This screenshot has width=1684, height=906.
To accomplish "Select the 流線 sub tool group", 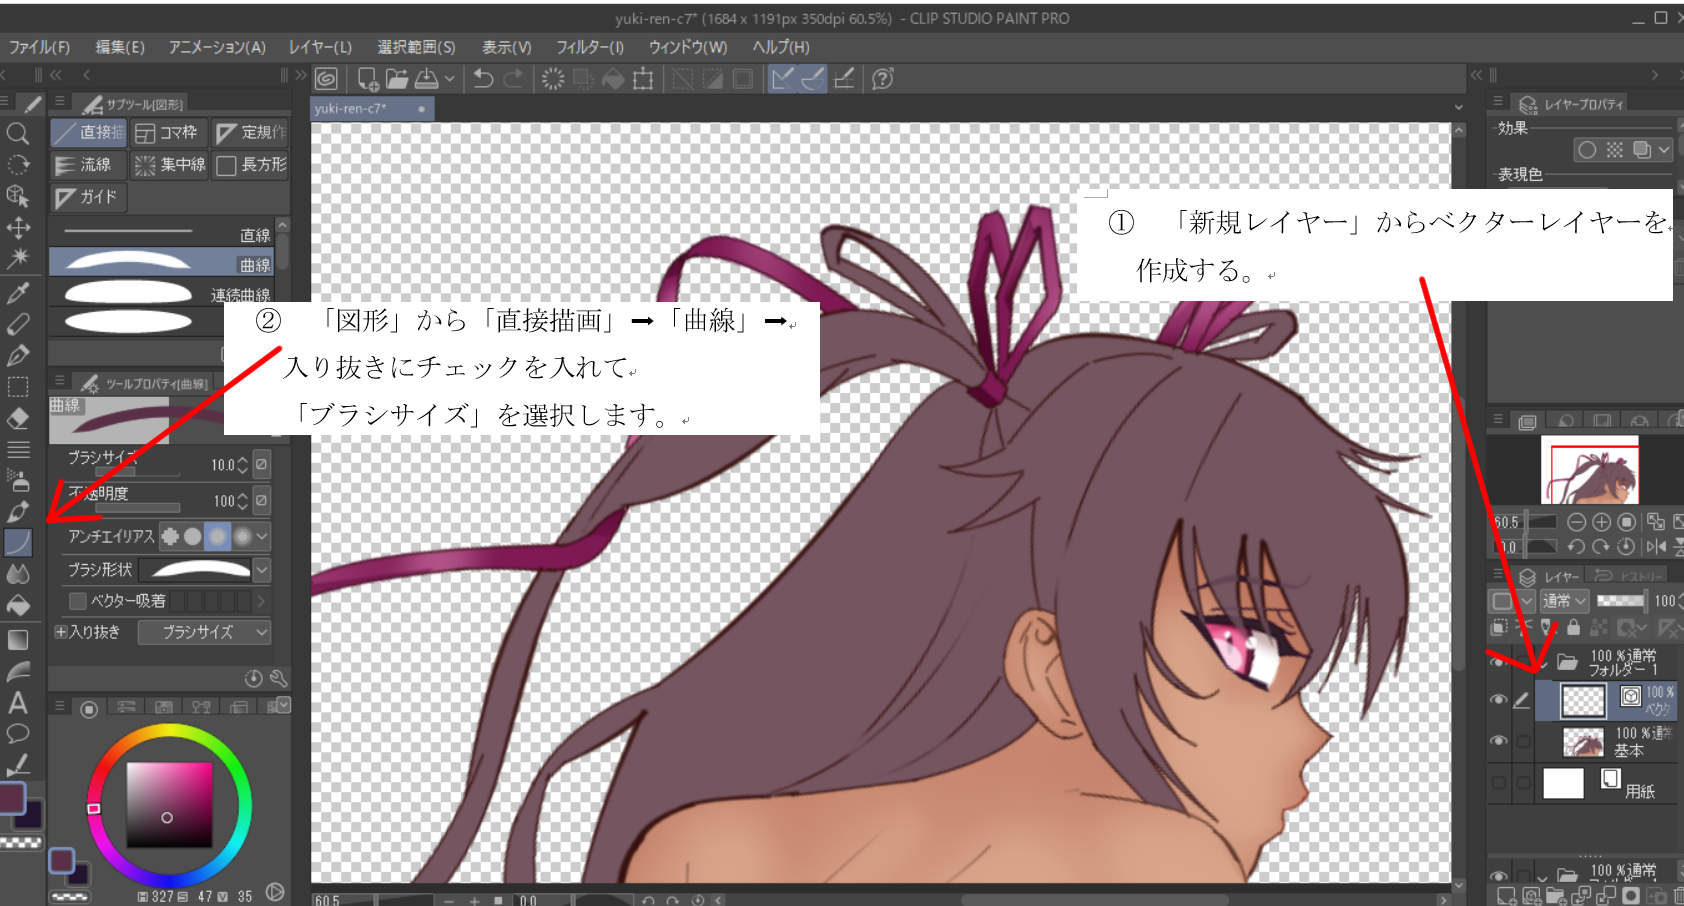I will (x=88, y=165).
